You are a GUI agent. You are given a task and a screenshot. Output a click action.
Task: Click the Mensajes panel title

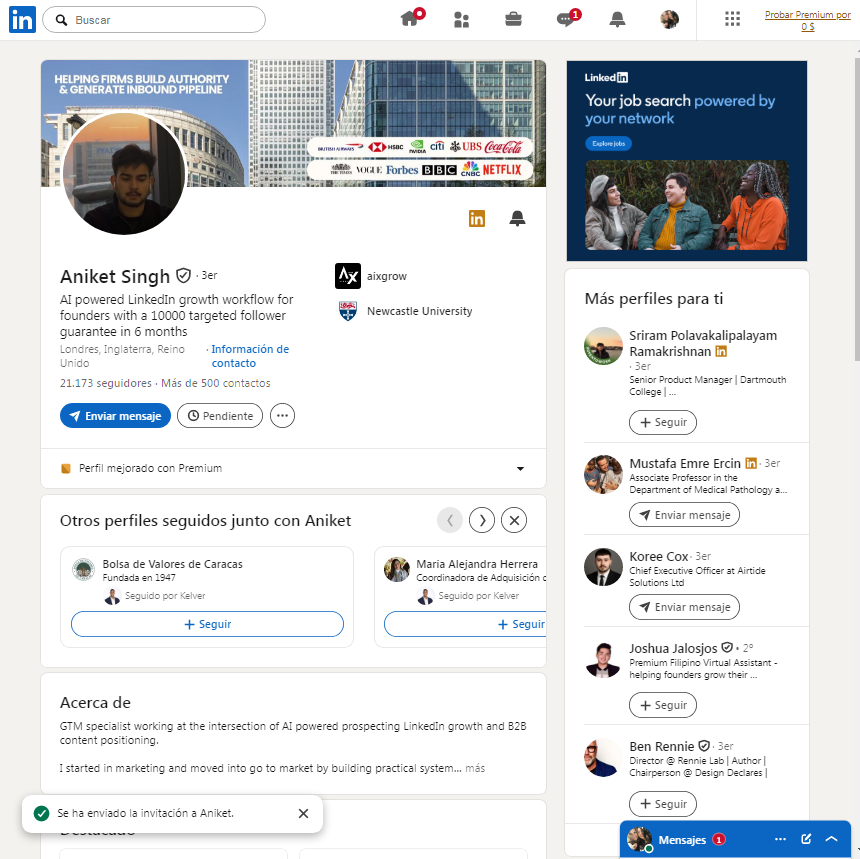(682, 840)
